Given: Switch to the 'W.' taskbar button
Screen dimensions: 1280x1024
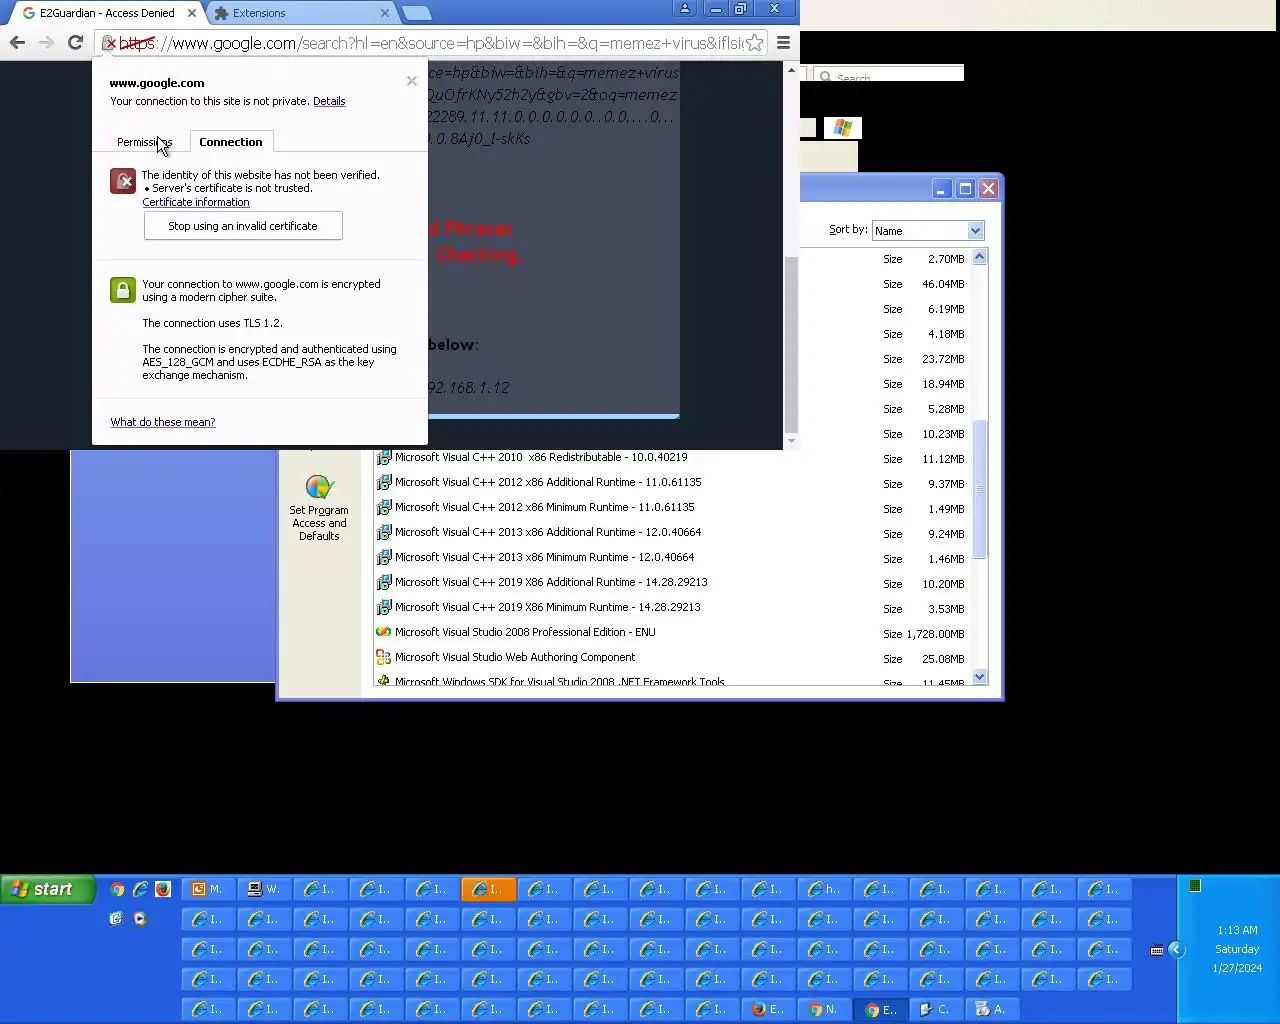Looking at the screenshot, I should point(265,889).
